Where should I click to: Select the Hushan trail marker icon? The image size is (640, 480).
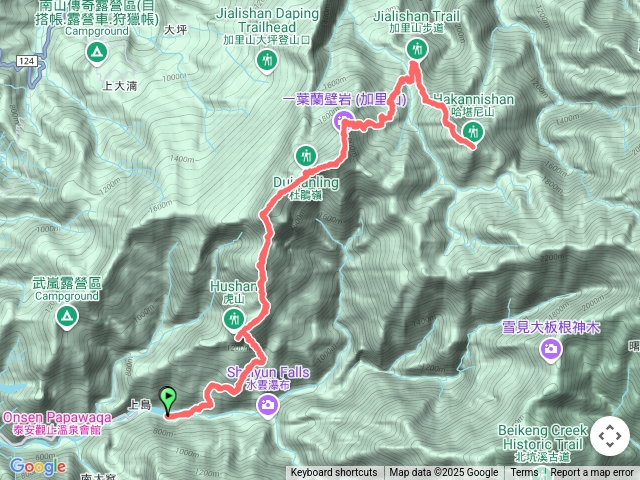(234, 318)
